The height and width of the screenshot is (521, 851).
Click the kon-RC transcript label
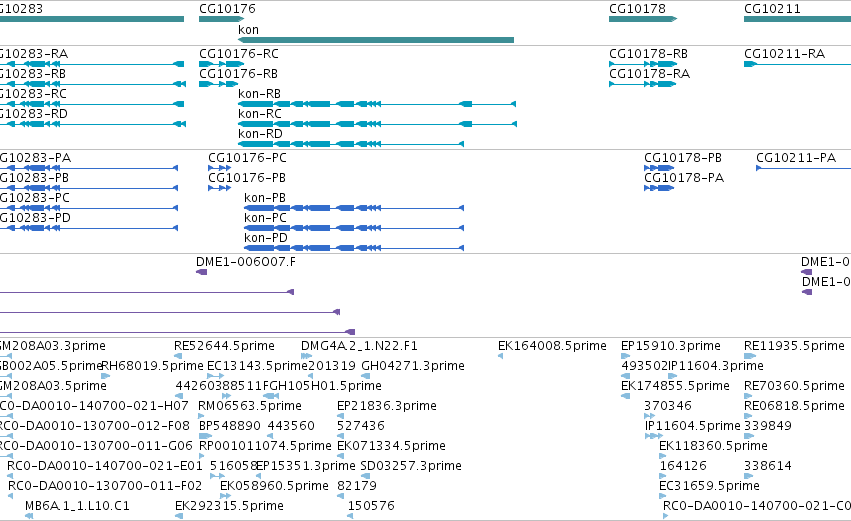260,114
